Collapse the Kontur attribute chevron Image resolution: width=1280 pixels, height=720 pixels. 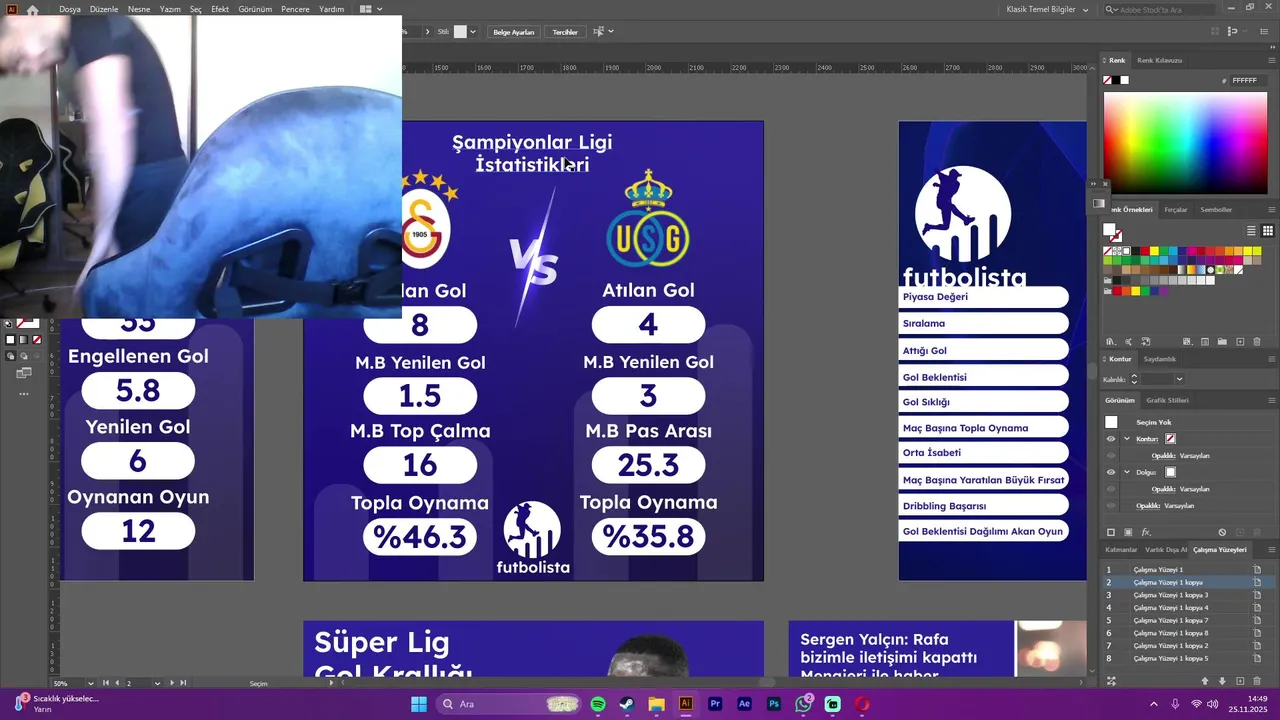click(x=1127, y=439)
